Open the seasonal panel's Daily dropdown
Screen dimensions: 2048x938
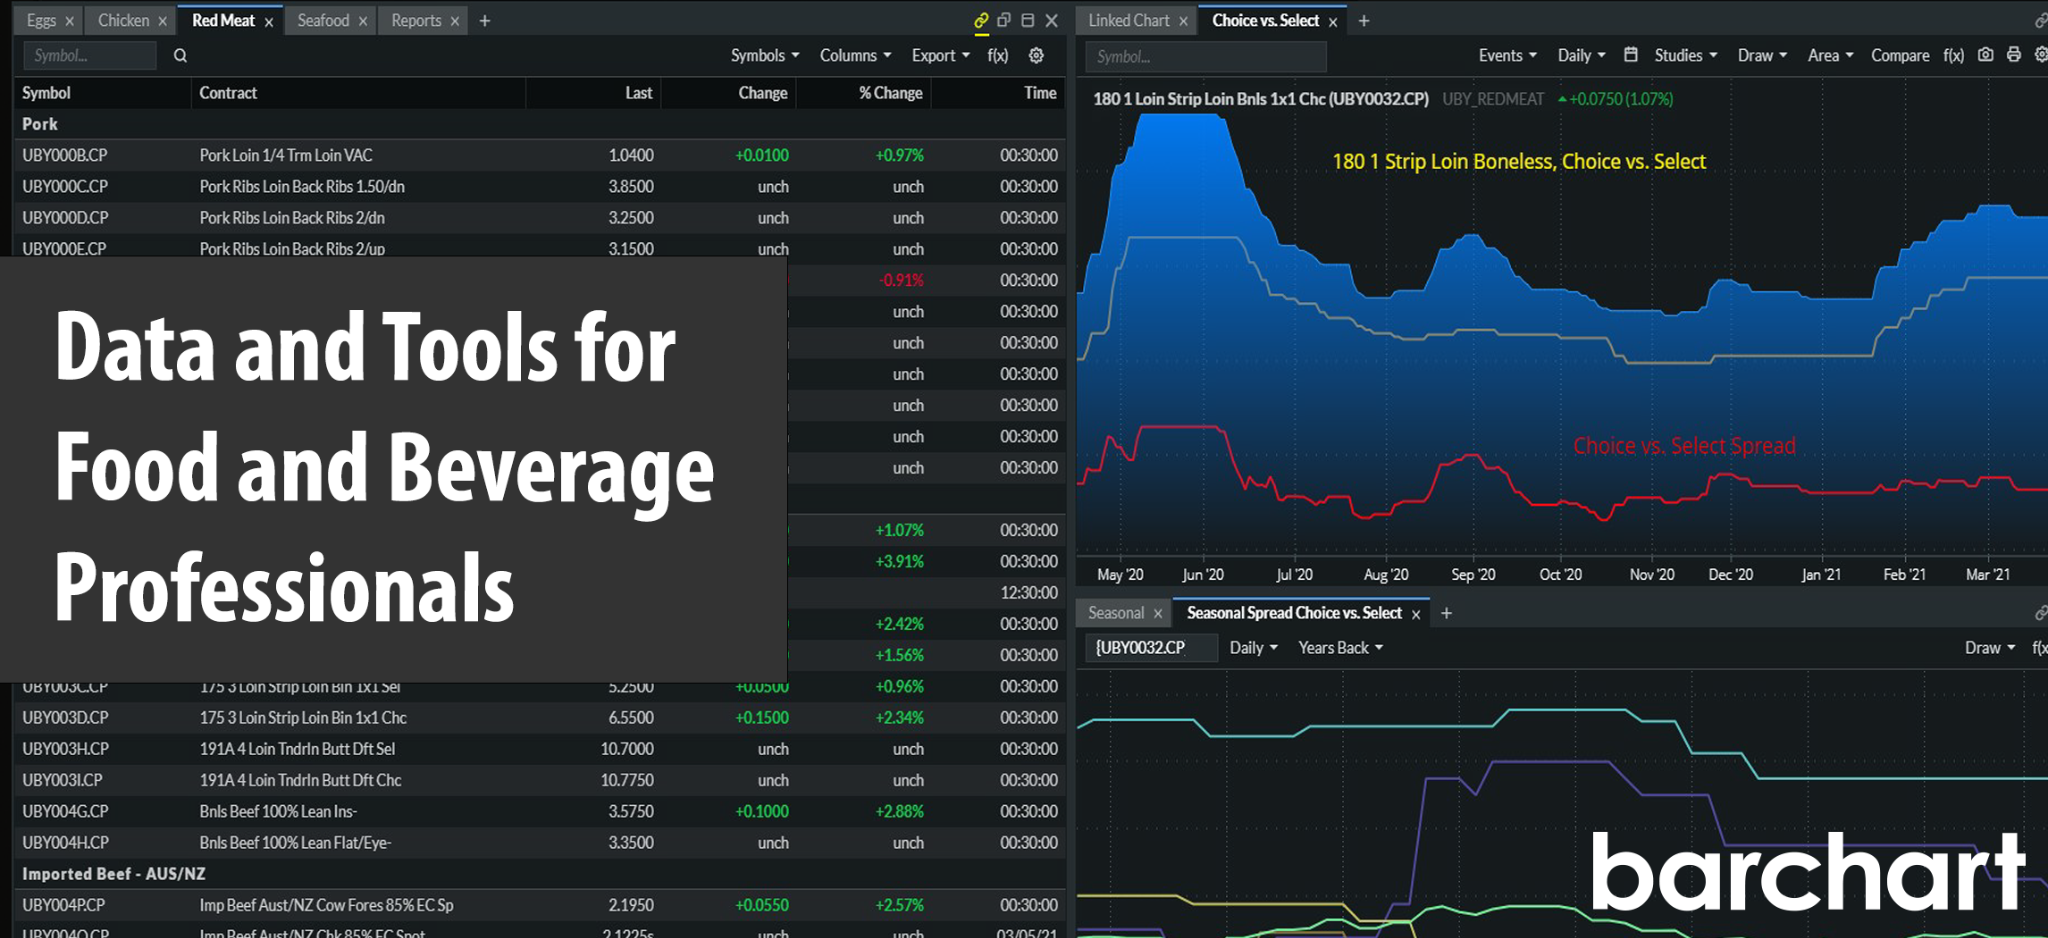tap(1254, 648)
